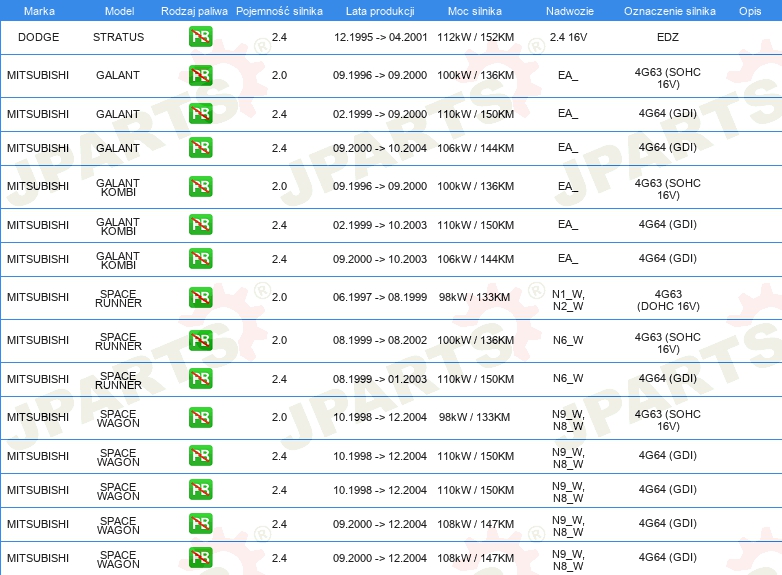This screenshot has height=575, width=782.
Task: Click fuel icon in Galant Kombi 09.2000 -> 10.2003 row
Action: pos(200,259)
